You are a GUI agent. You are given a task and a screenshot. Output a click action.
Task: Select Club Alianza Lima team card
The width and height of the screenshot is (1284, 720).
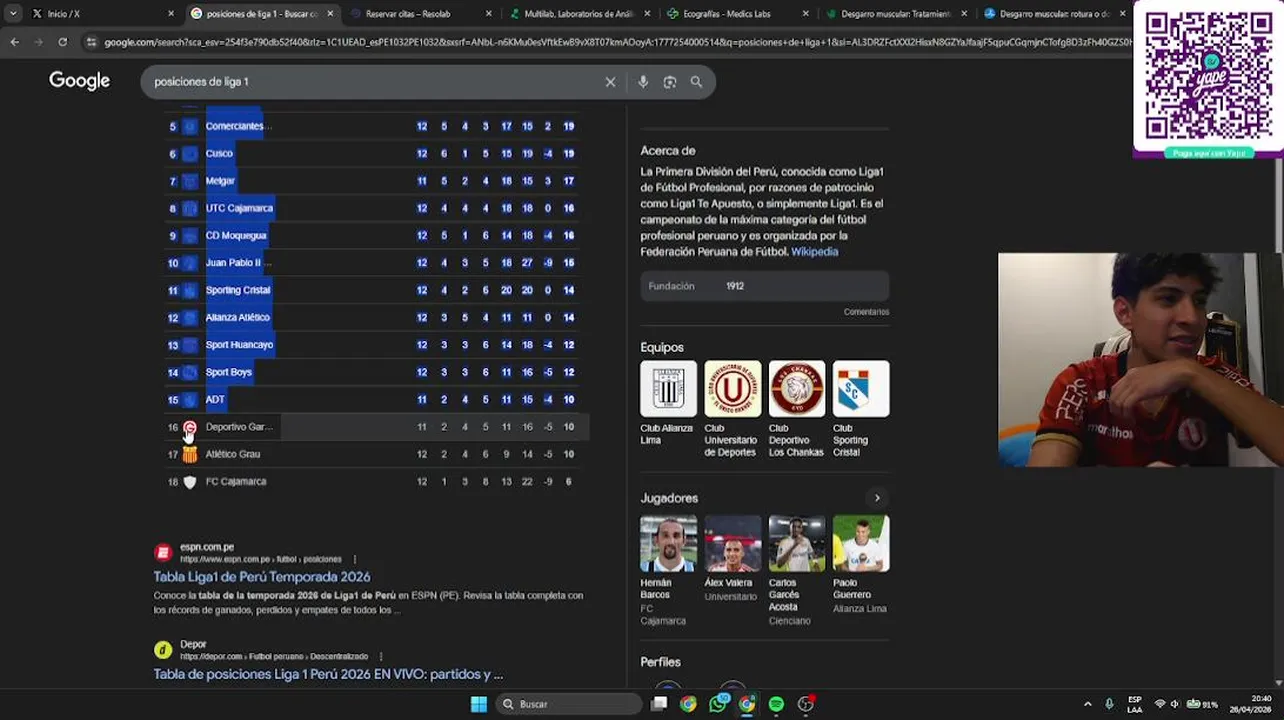point(668,404)
